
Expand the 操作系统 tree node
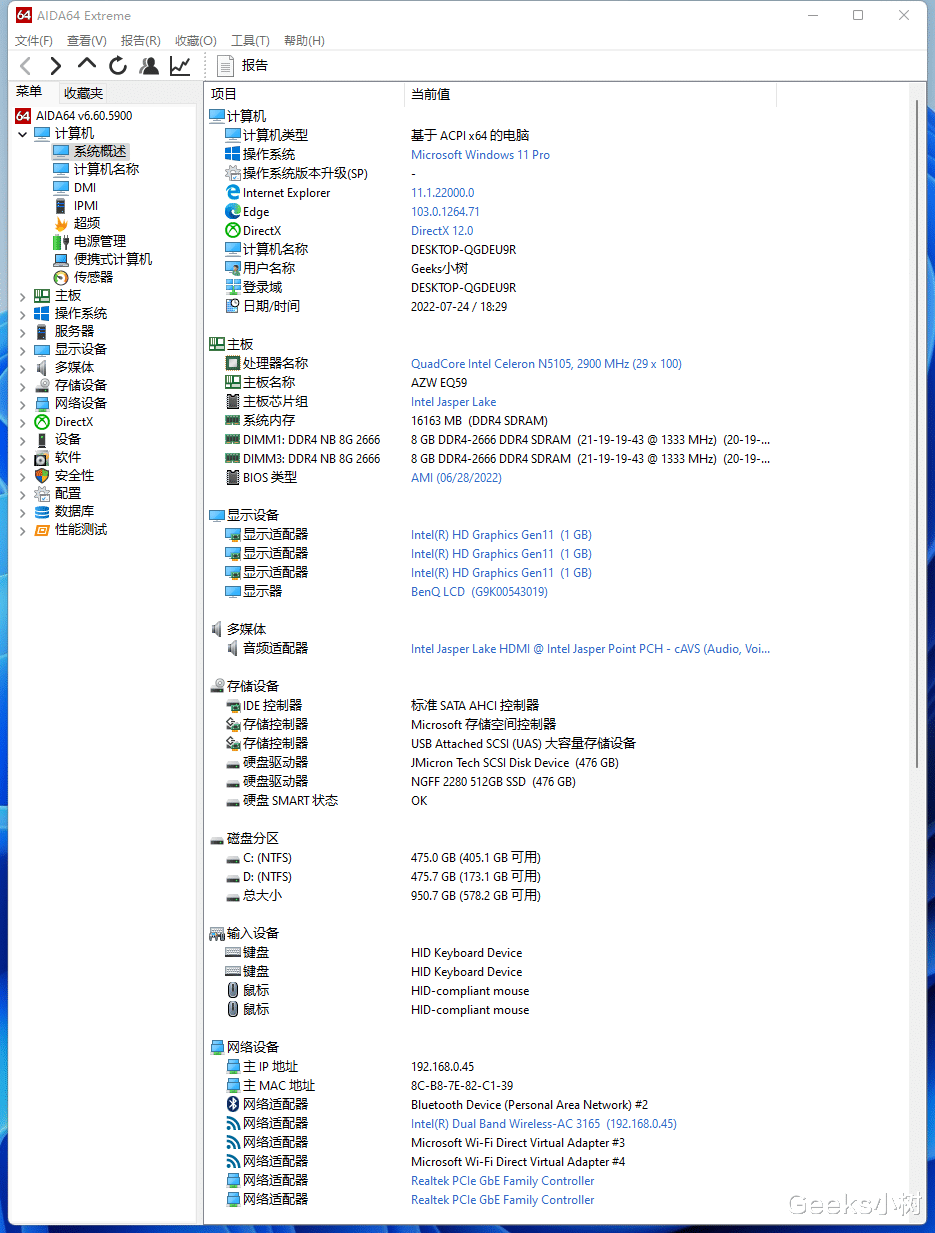[23, 314]
